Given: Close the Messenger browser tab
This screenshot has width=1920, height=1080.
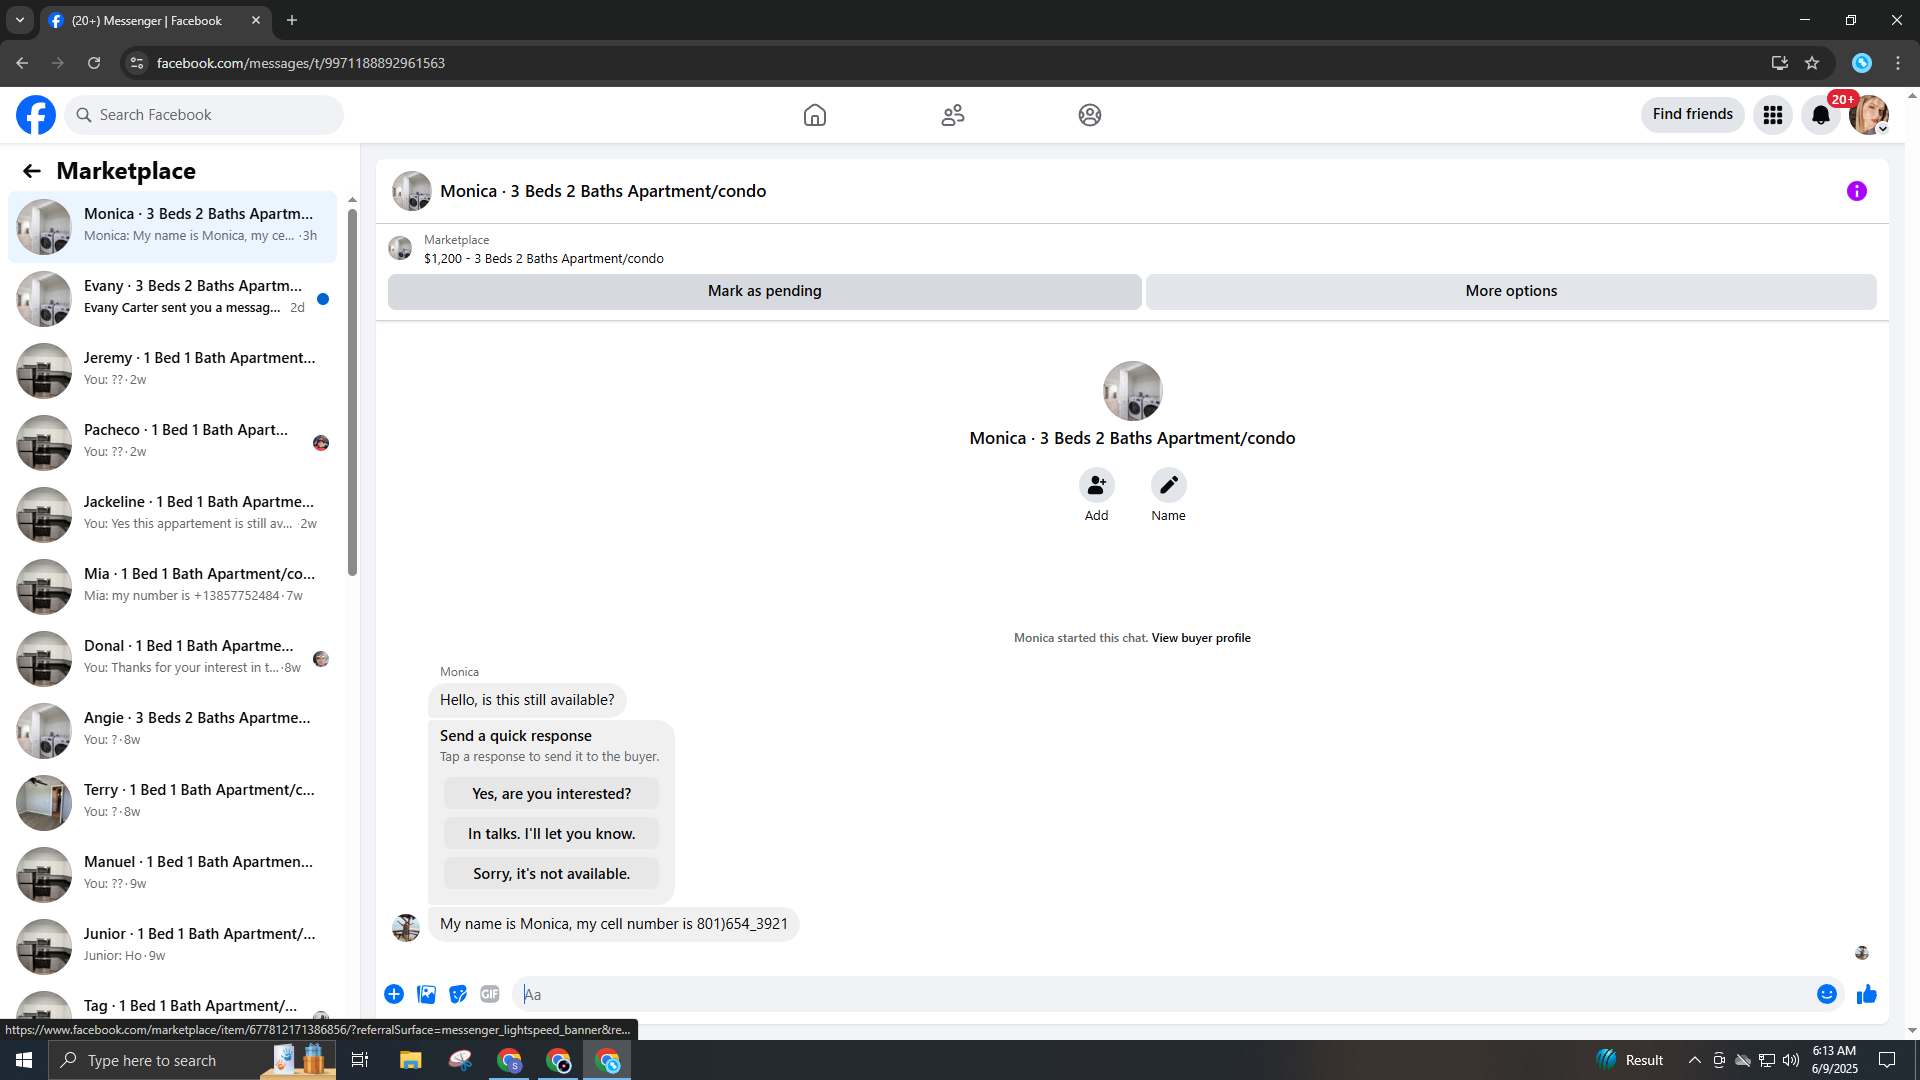Looking at the screenshot, I should (256, 20).
